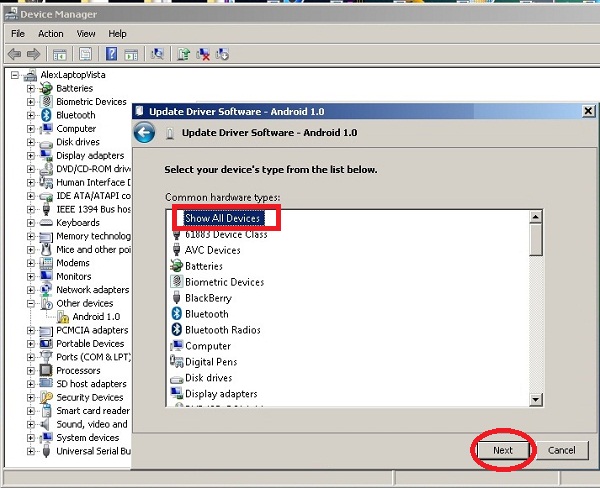Go back using the blue wizard arrow
Image resolution: width=600 pixels, height=488 pixels.
(x=144, y=133)
